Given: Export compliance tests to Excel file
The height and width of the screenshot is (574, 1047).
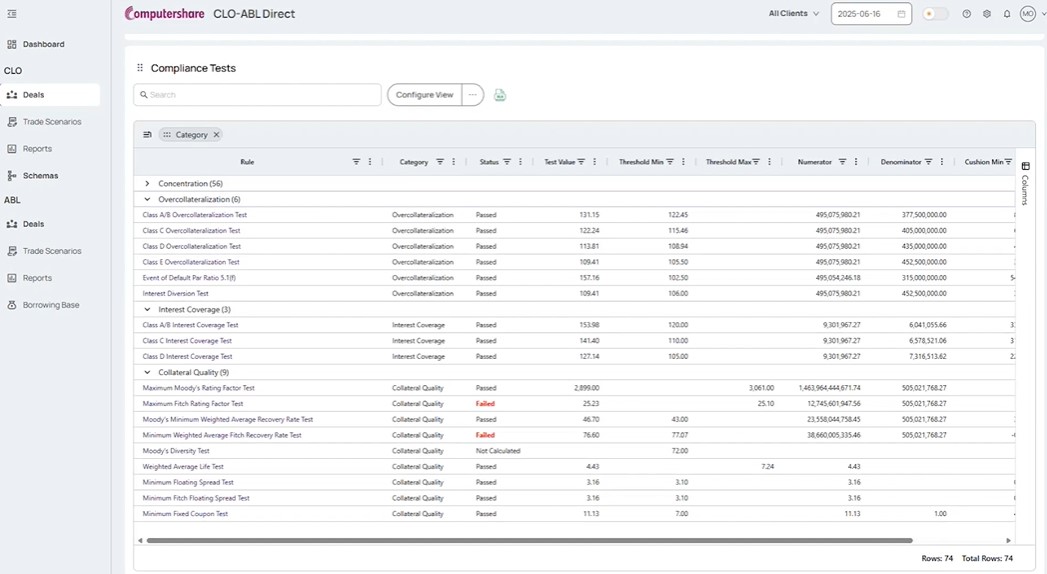Looking at the screenshot, I should 500,95.
